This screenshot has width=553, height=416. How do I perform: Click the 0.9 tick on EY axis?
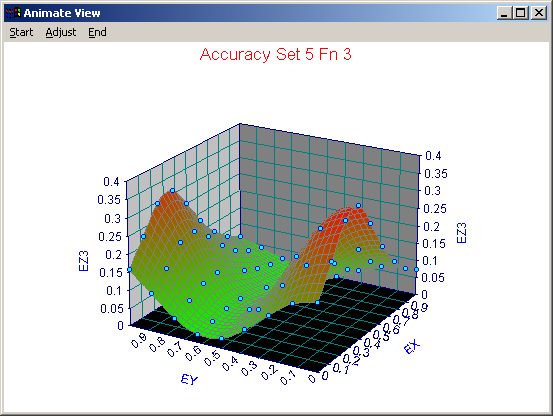(139, 341)
